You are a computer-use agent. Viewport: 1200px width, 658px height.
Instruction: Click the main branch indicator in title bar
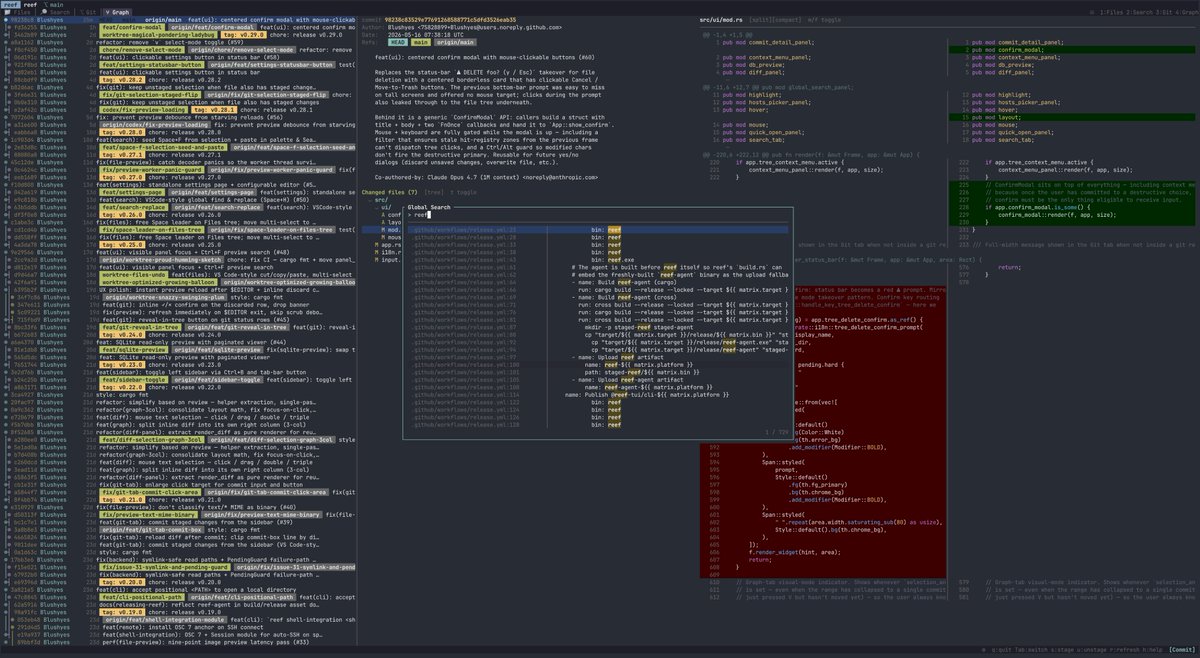tap(54, 4)
